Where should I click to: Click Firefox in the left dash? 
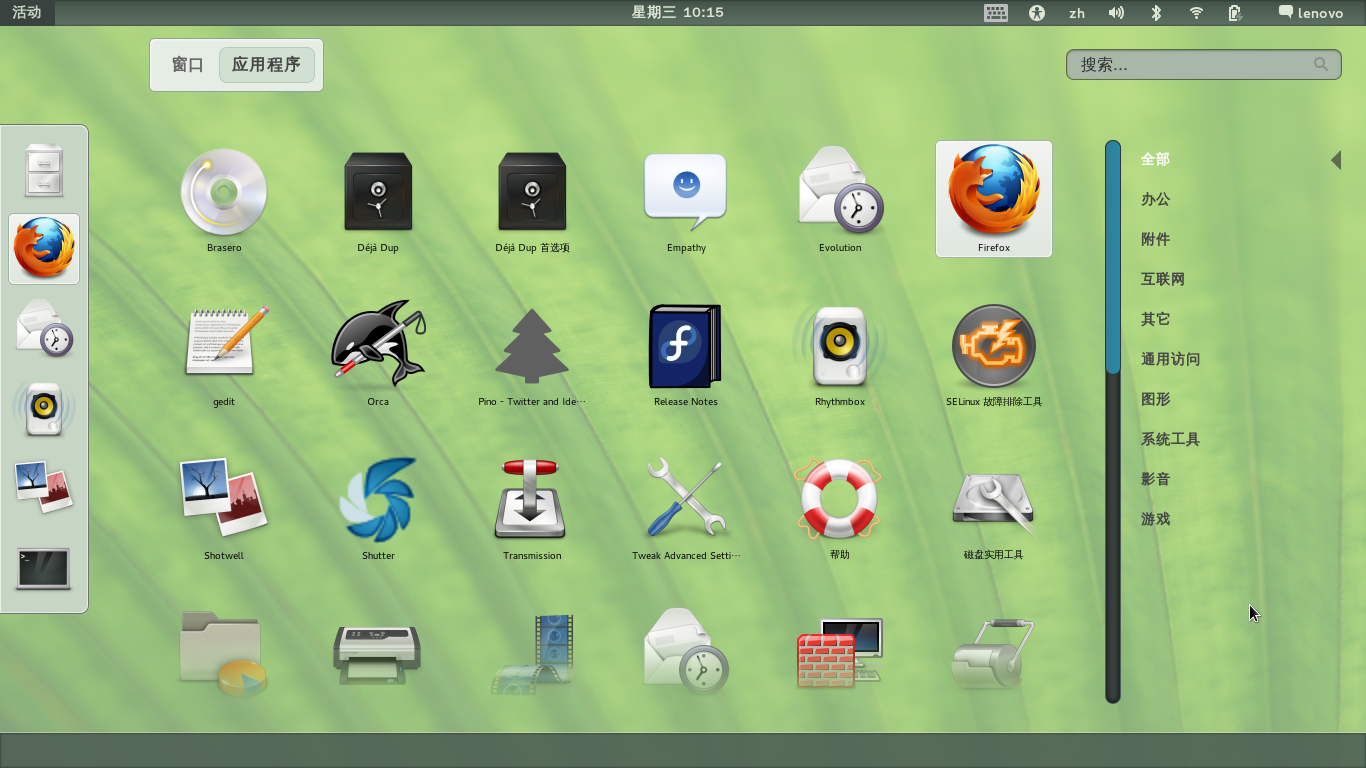click(x=44, y=249)
